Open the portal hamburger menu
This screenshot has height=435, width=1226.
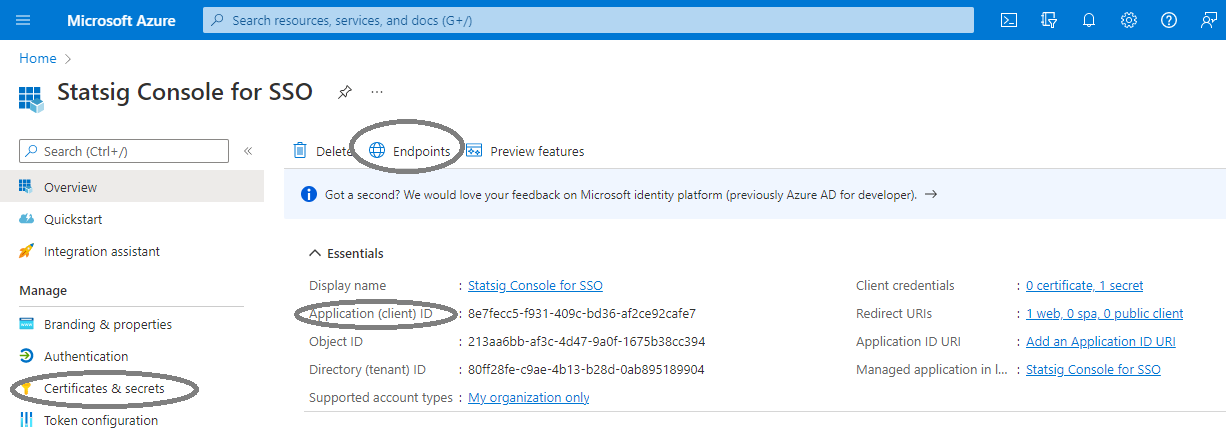coord(24,20)
